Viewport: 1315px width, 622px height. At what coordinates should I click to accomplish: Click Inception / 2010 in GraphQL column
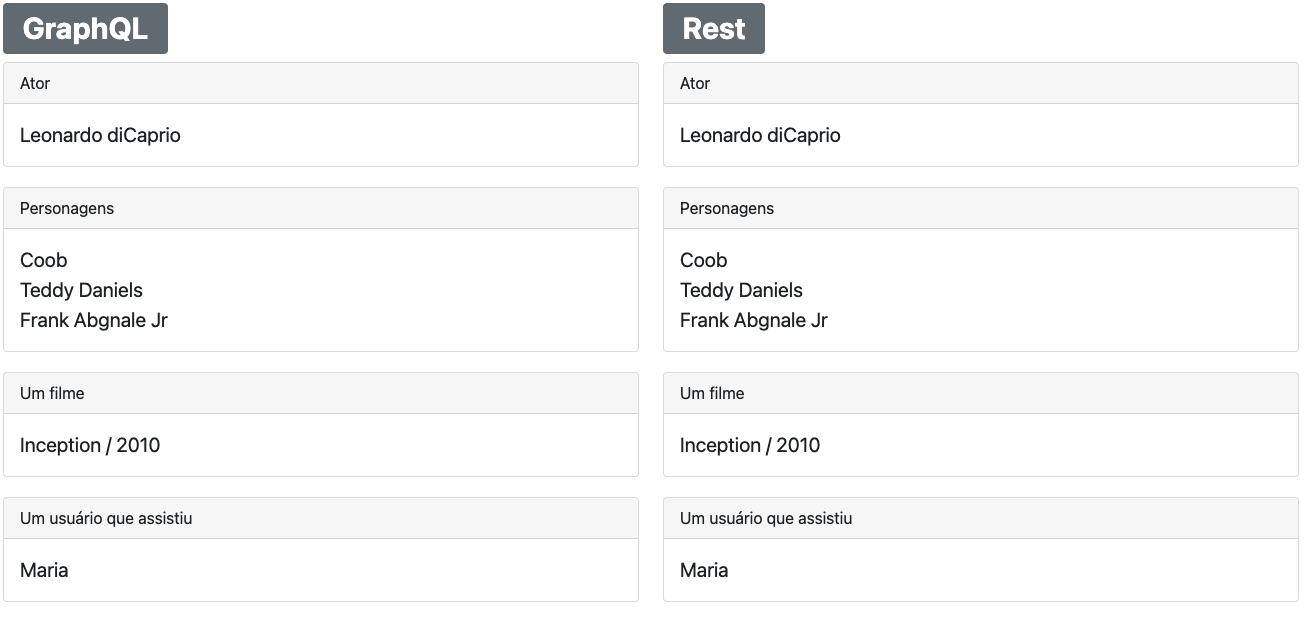90,445
